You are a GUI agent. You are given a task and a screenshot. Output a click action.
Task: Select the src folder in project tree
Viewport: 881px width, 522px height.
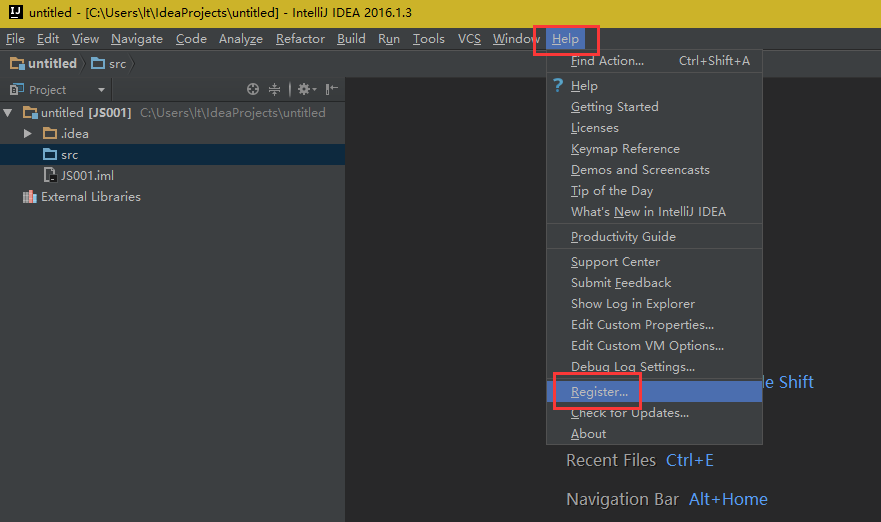pos(172,155)
